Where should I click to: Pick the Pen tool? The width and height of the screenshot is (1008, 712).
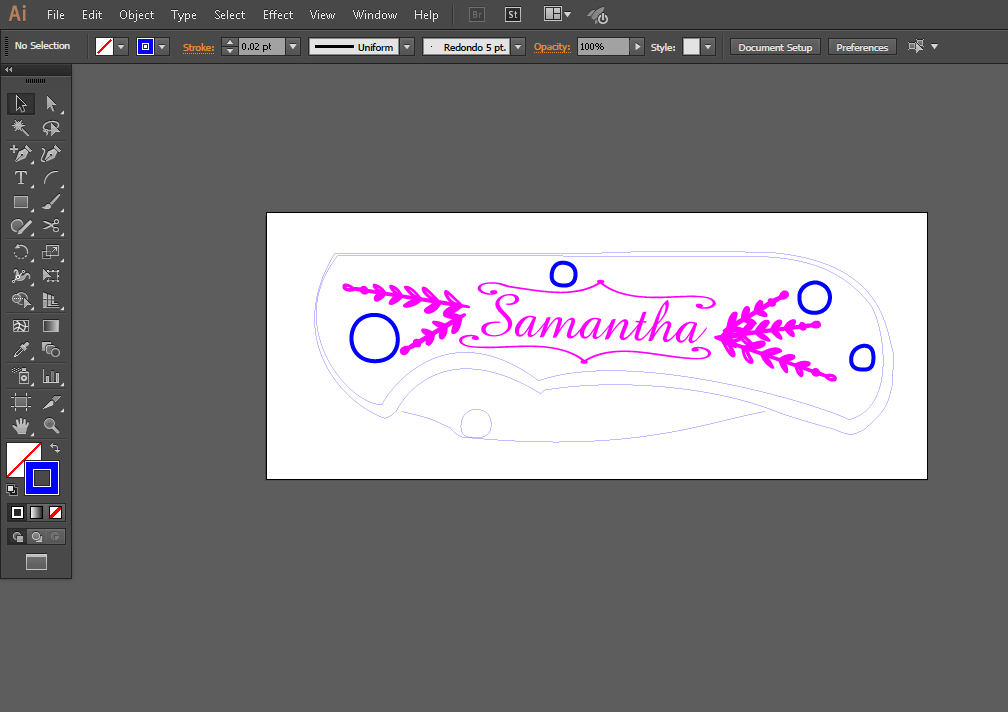(20, 153)
